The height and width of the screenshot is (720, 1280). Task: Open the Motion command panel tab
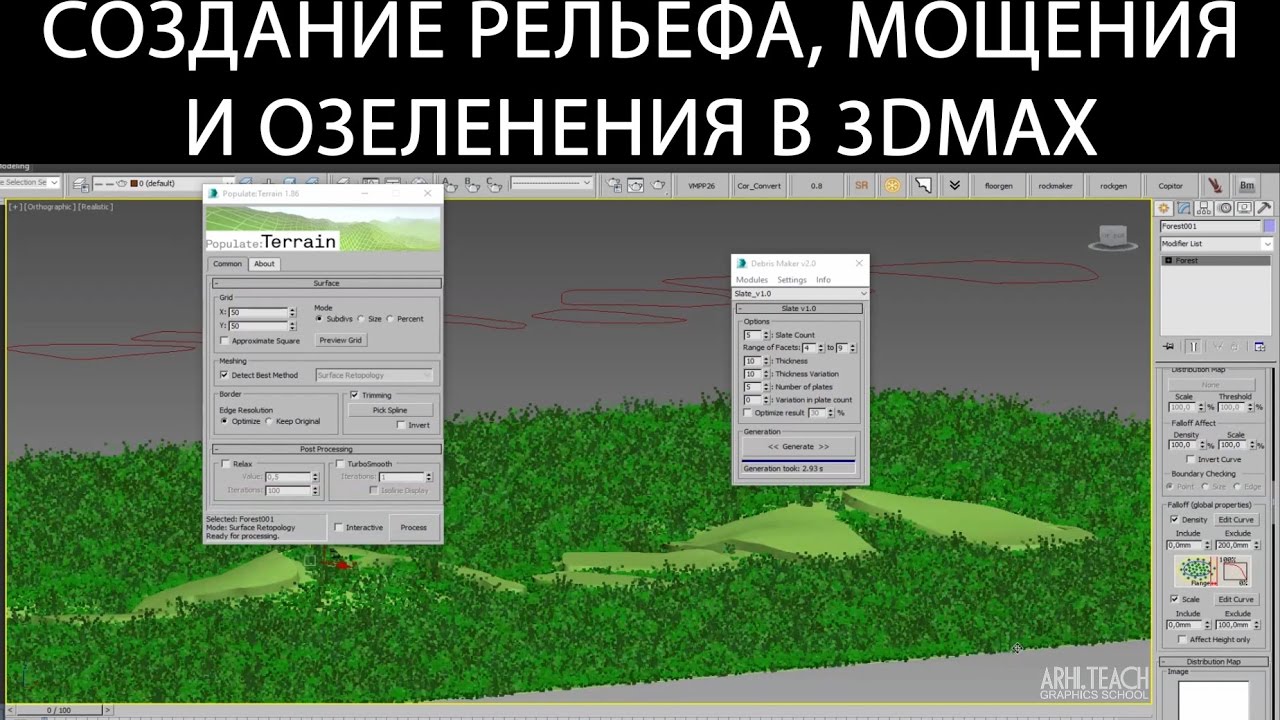1224,208
